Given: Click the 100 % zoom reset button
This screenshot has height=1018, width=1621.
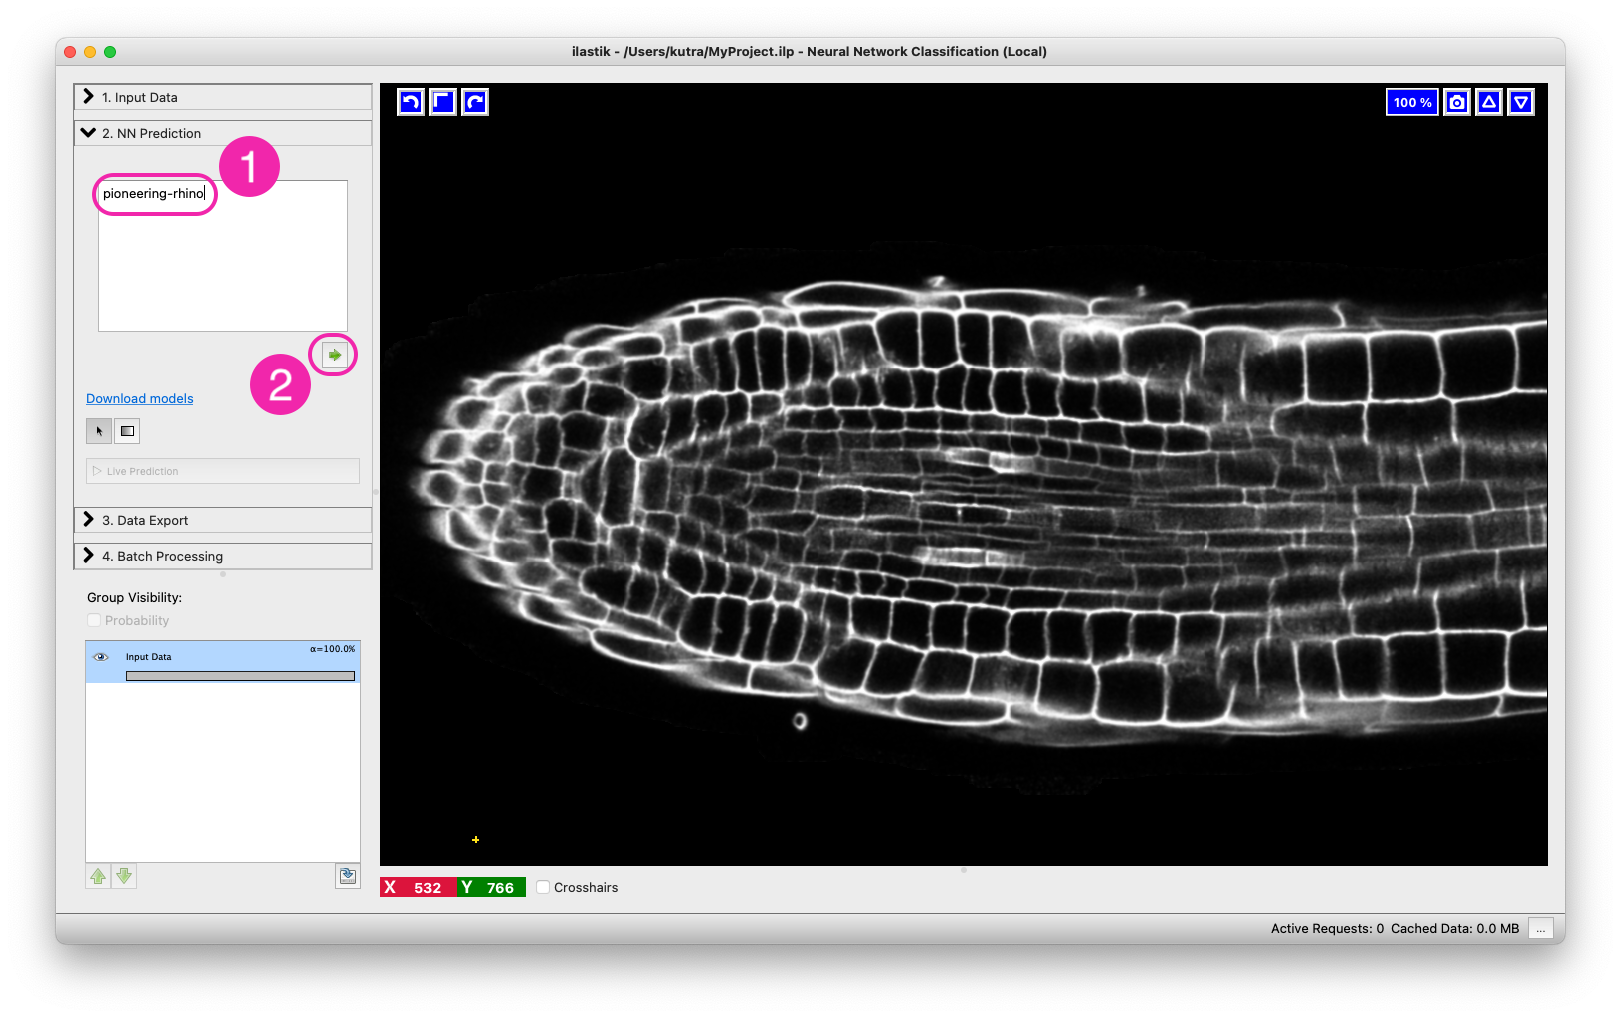Looking at the screenshot, I should click(x=1412, y=102).
